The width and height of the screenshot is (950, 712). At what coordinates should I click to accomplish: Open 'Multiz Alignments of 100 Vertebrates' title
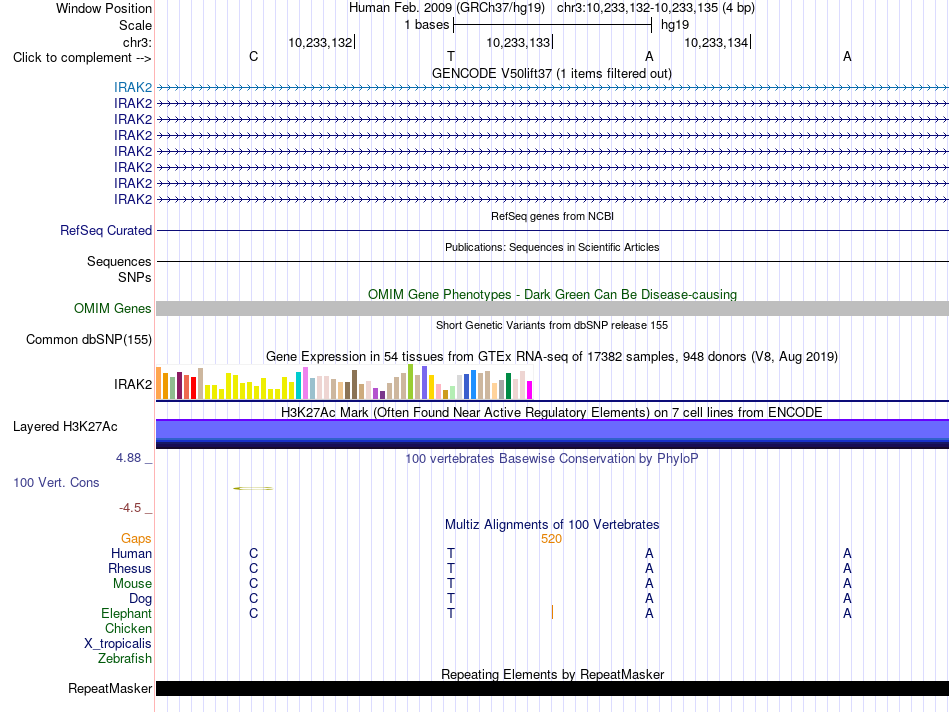552,525
